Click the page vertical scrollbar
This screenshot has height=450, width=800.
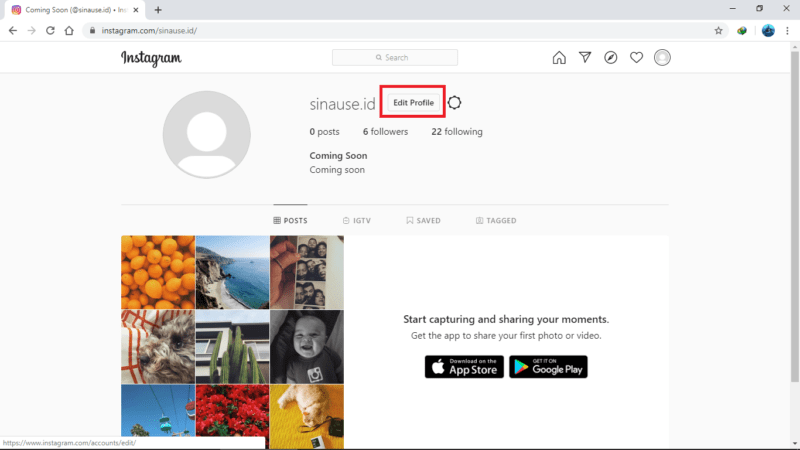coord(795,216)
